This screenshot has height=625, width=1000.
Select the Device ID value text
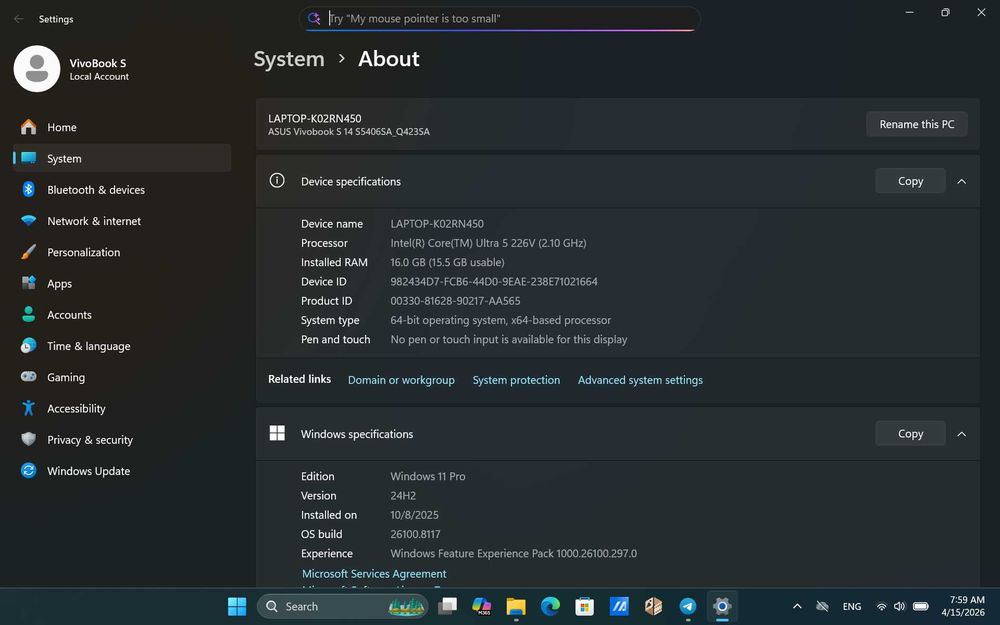494,281
